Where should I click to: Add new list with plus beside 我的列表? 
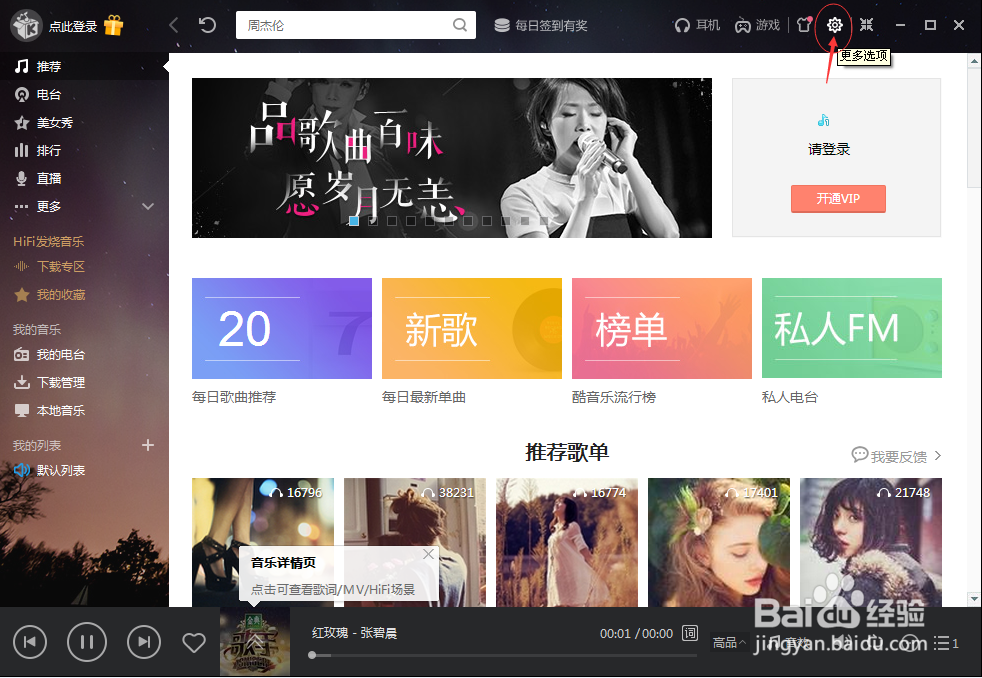[x=148, y=445]
